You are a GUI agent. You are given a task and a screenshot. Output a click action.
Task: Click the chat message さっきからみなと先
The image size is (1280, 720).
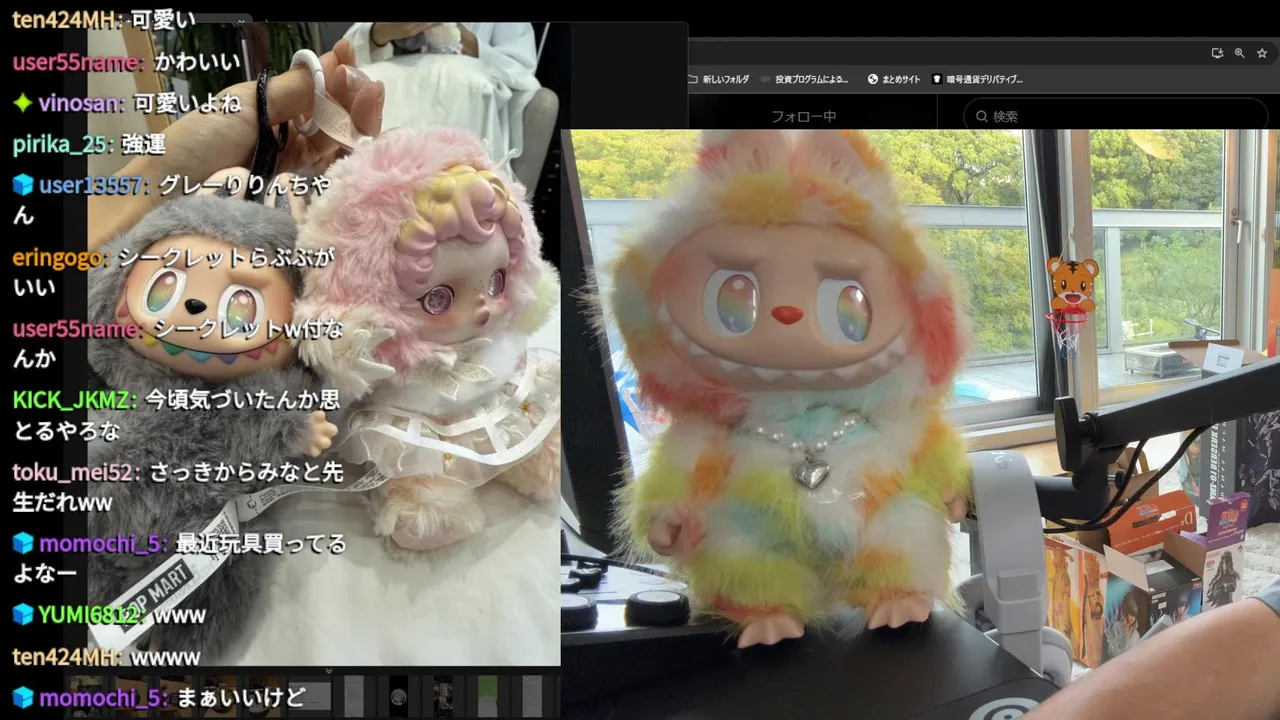pos(246,472)
